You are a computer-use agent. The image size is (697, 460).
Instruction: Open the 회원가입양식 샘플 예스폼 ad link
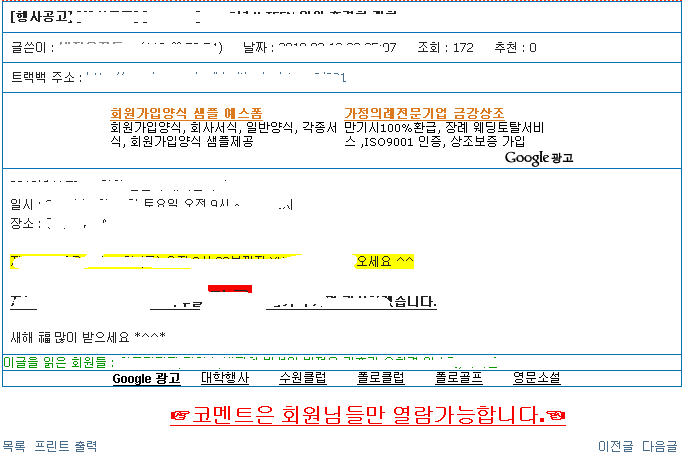point(186,113)
